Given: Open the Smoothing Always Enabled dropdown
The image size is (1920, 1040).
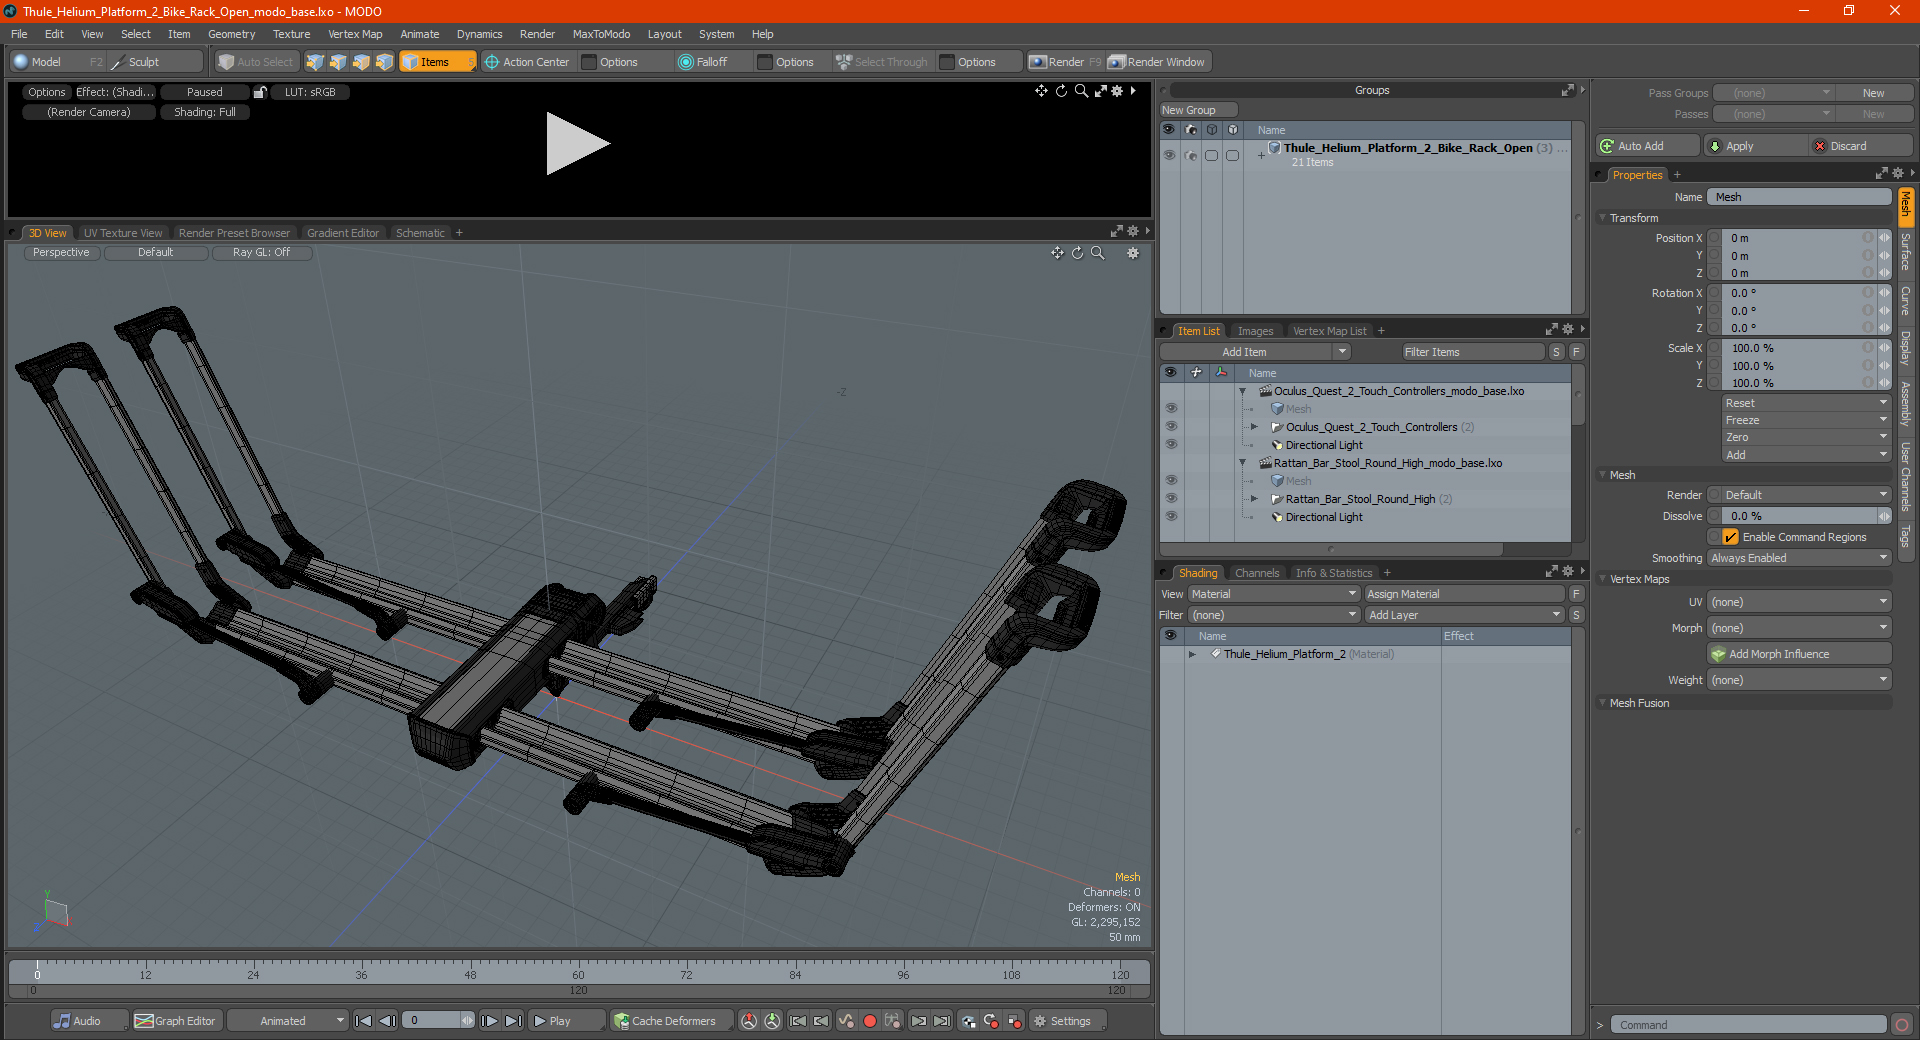Looking at the screenshot, I should (x=1799, y=558).
